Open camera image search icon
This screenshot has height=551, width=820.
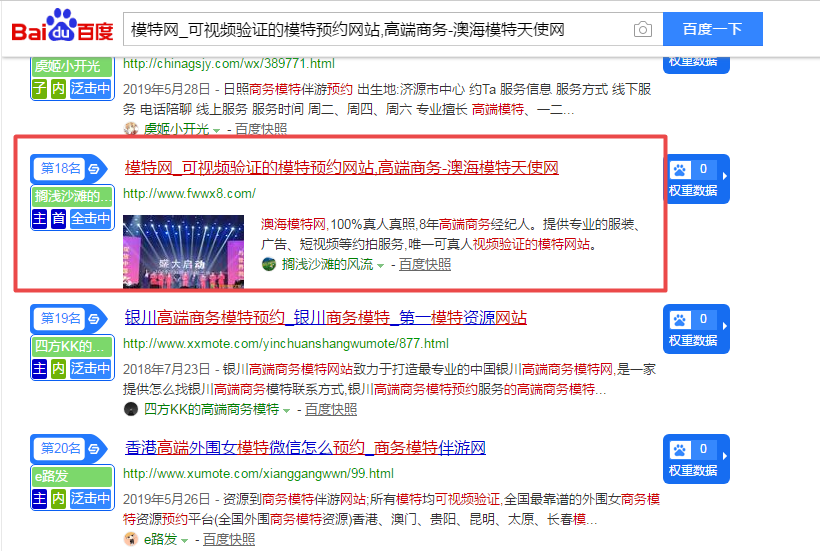[643, 29]
